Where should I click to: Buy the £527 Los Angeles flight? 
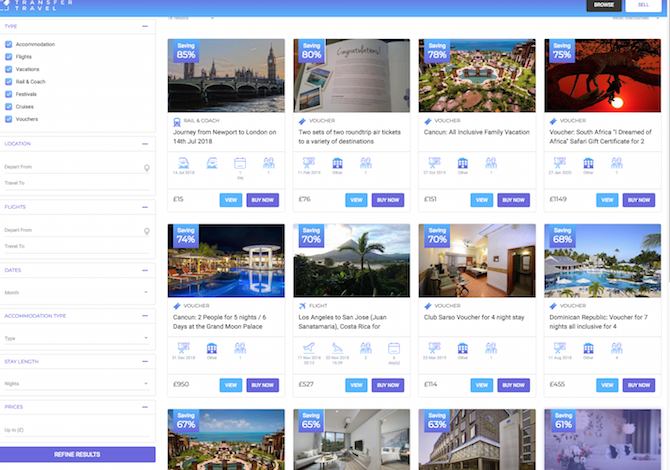tap(388, 385)
